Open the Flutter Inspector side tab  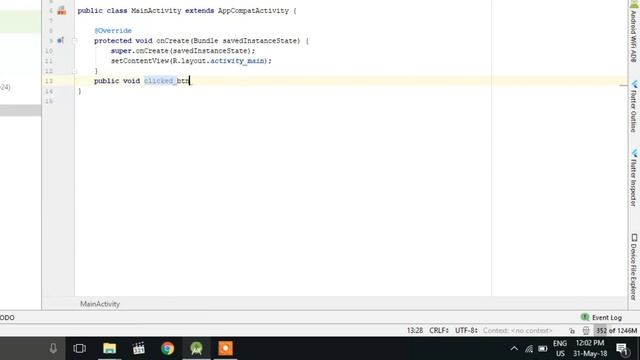(634, 178)
